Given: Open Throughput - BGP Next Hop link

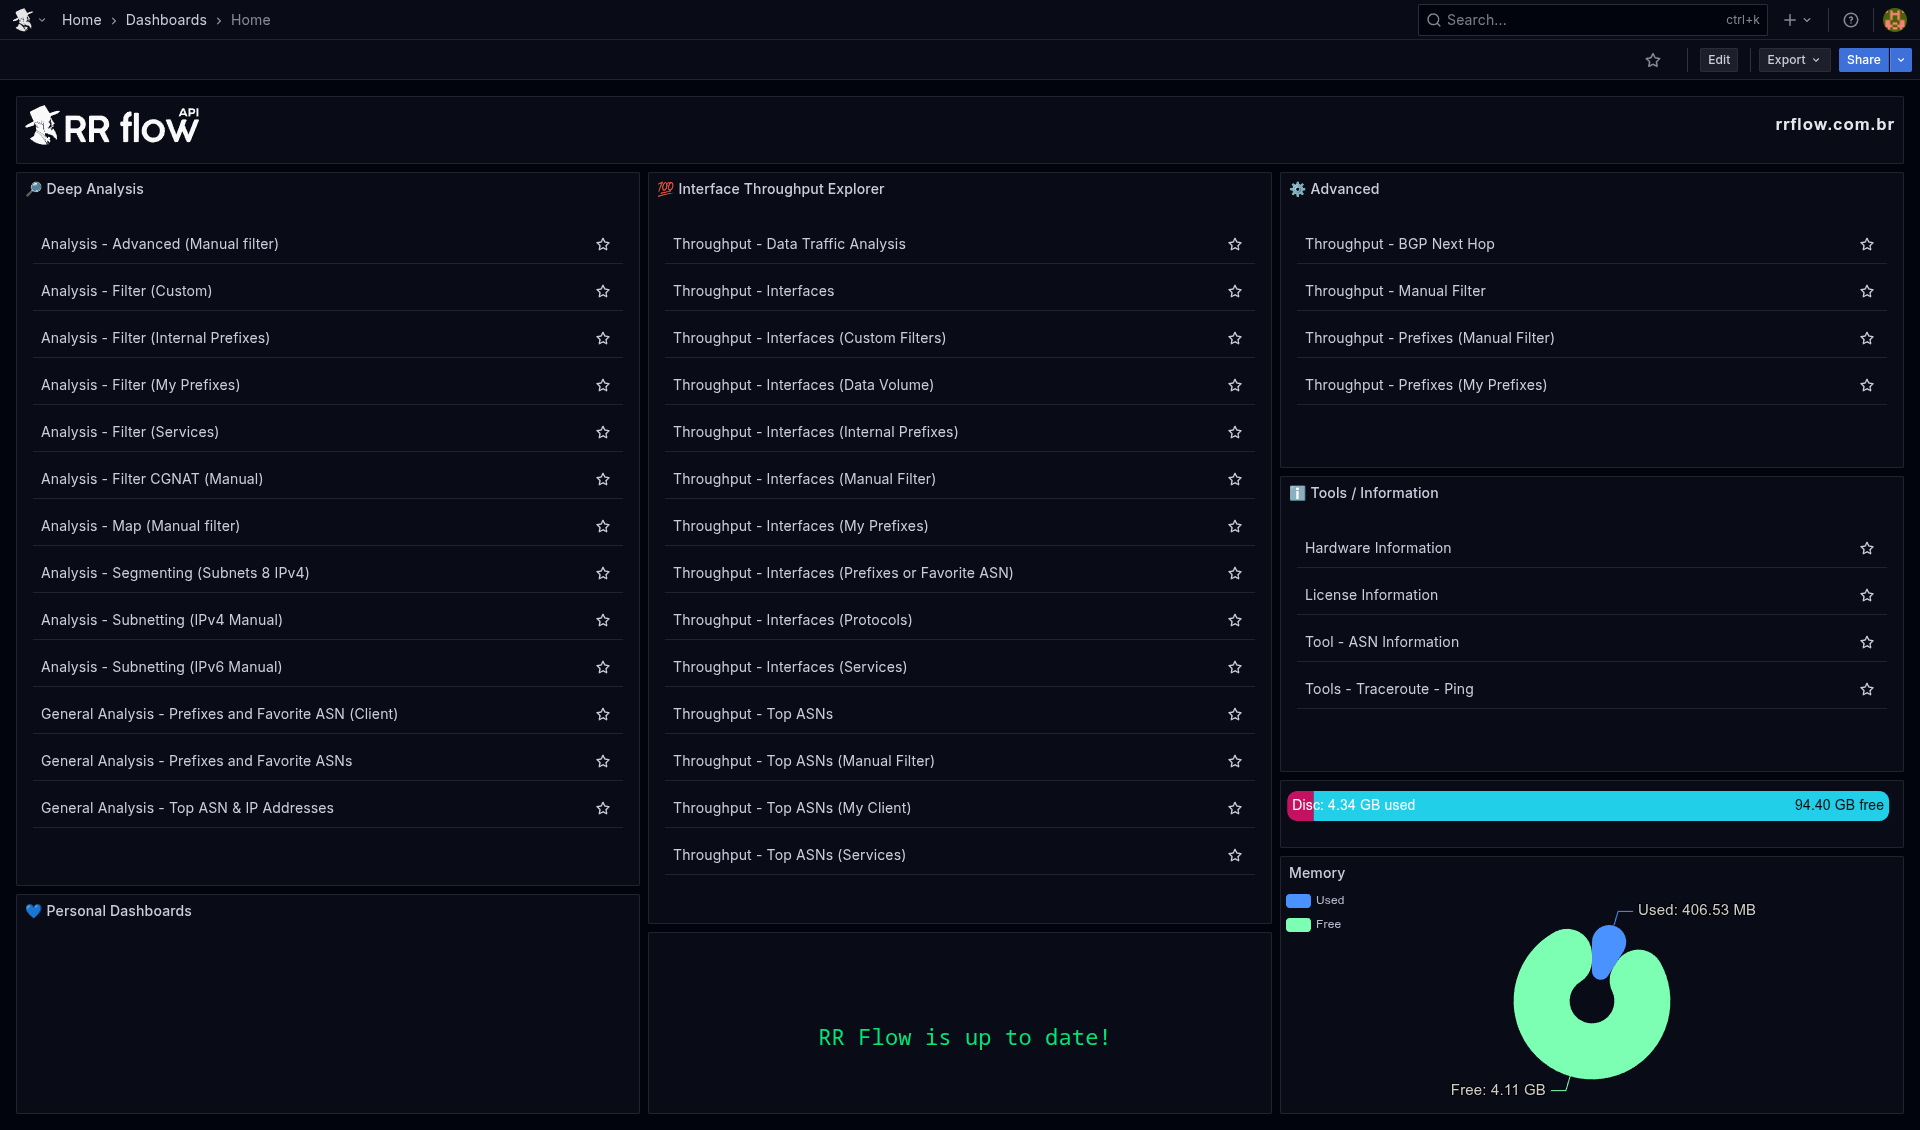Looking at the screenshot, I should (1400, 244).
